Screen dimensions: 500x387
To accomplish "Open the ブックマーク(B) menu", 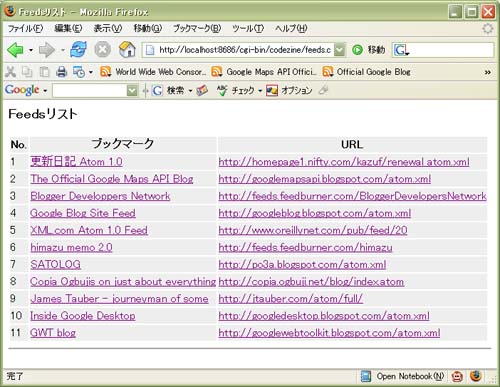I will point(197,29).
